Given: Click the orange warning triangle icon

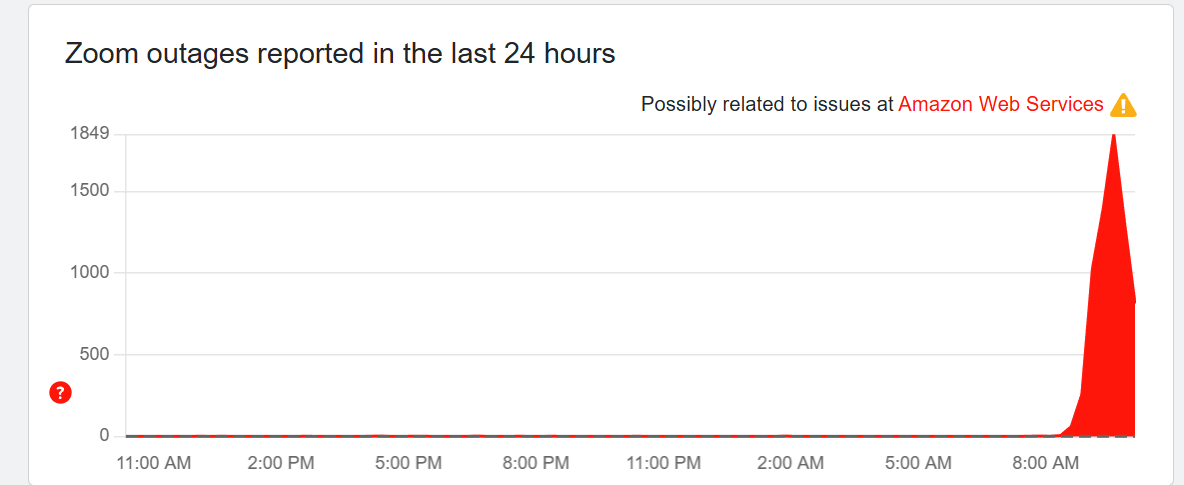Looking at the screenshot, I should pyautogui.click(x=1123, y=105).
